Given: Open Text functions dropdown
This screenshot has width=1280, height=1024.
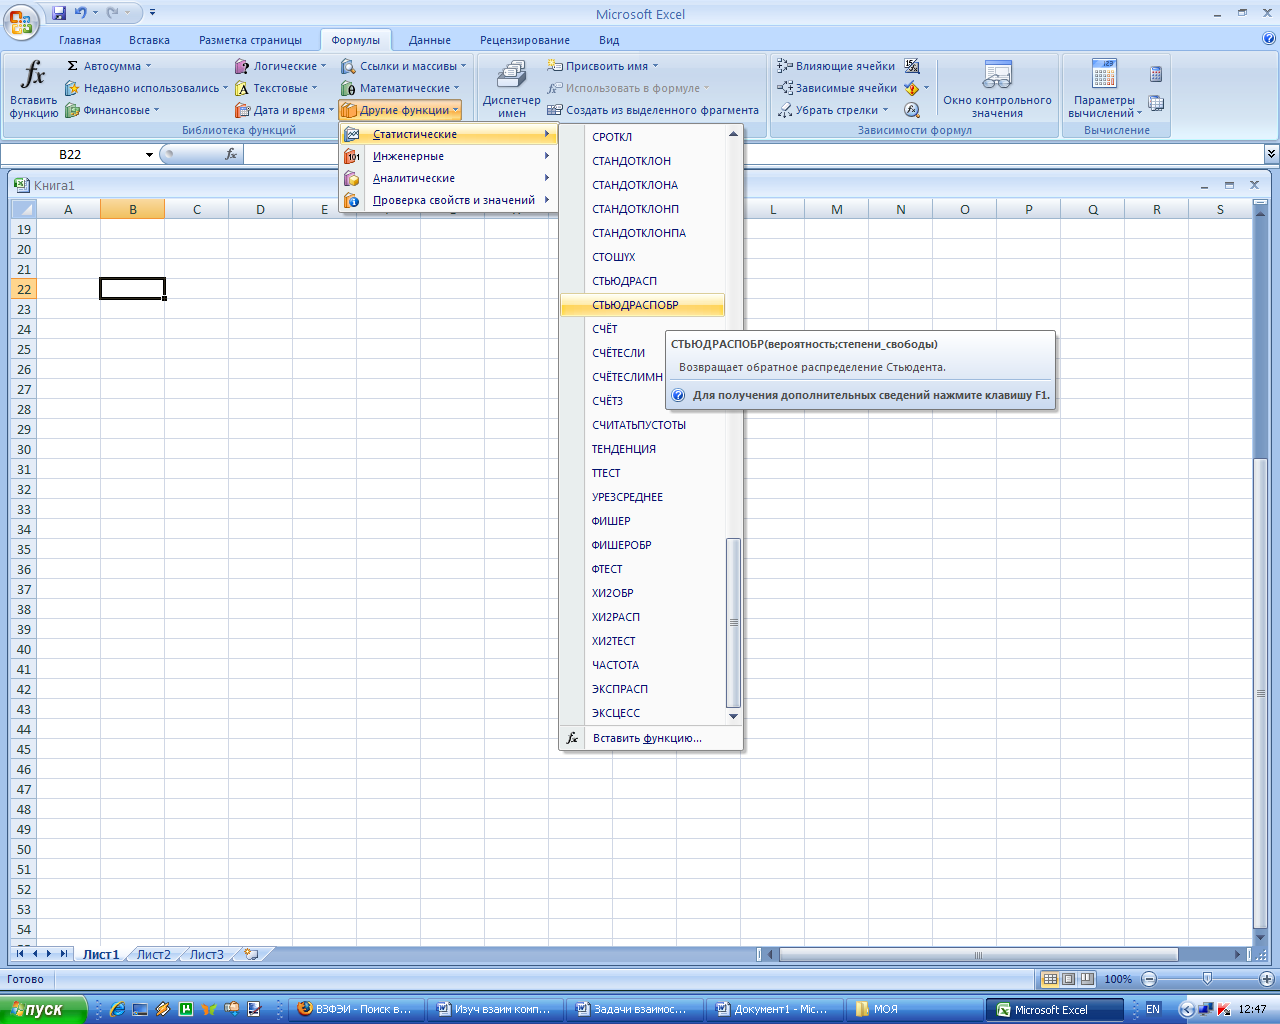Looking at the screenshot, I should (277, 88).
